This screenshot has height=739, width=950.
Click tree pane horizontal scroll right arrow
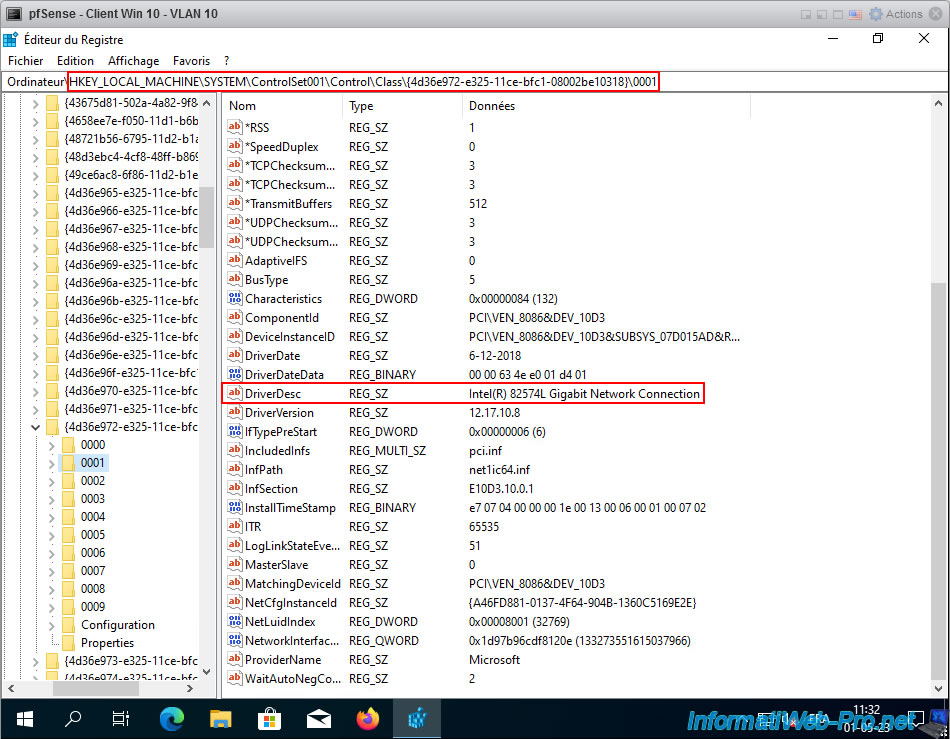190,688
